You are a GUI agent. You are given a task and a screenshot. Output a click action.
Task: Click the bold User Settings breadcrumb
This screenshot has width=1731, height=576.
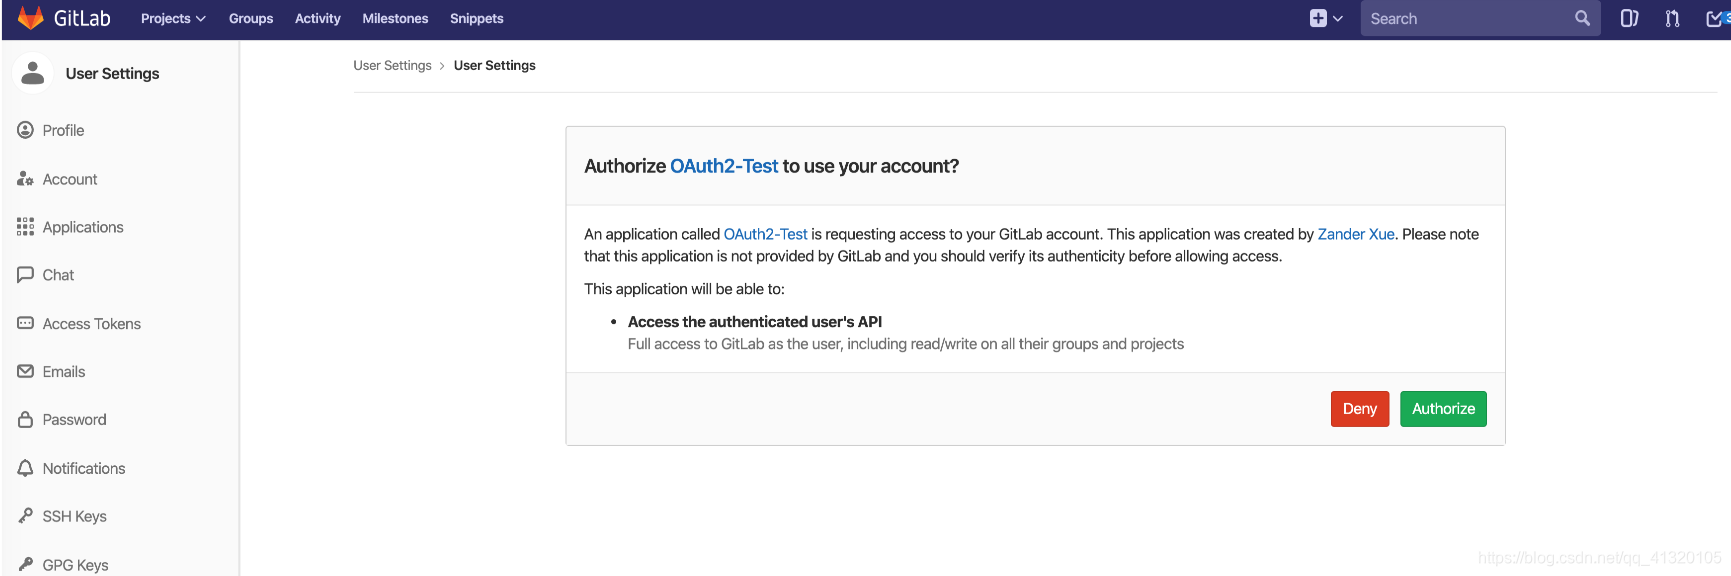(x=495, y=65)
